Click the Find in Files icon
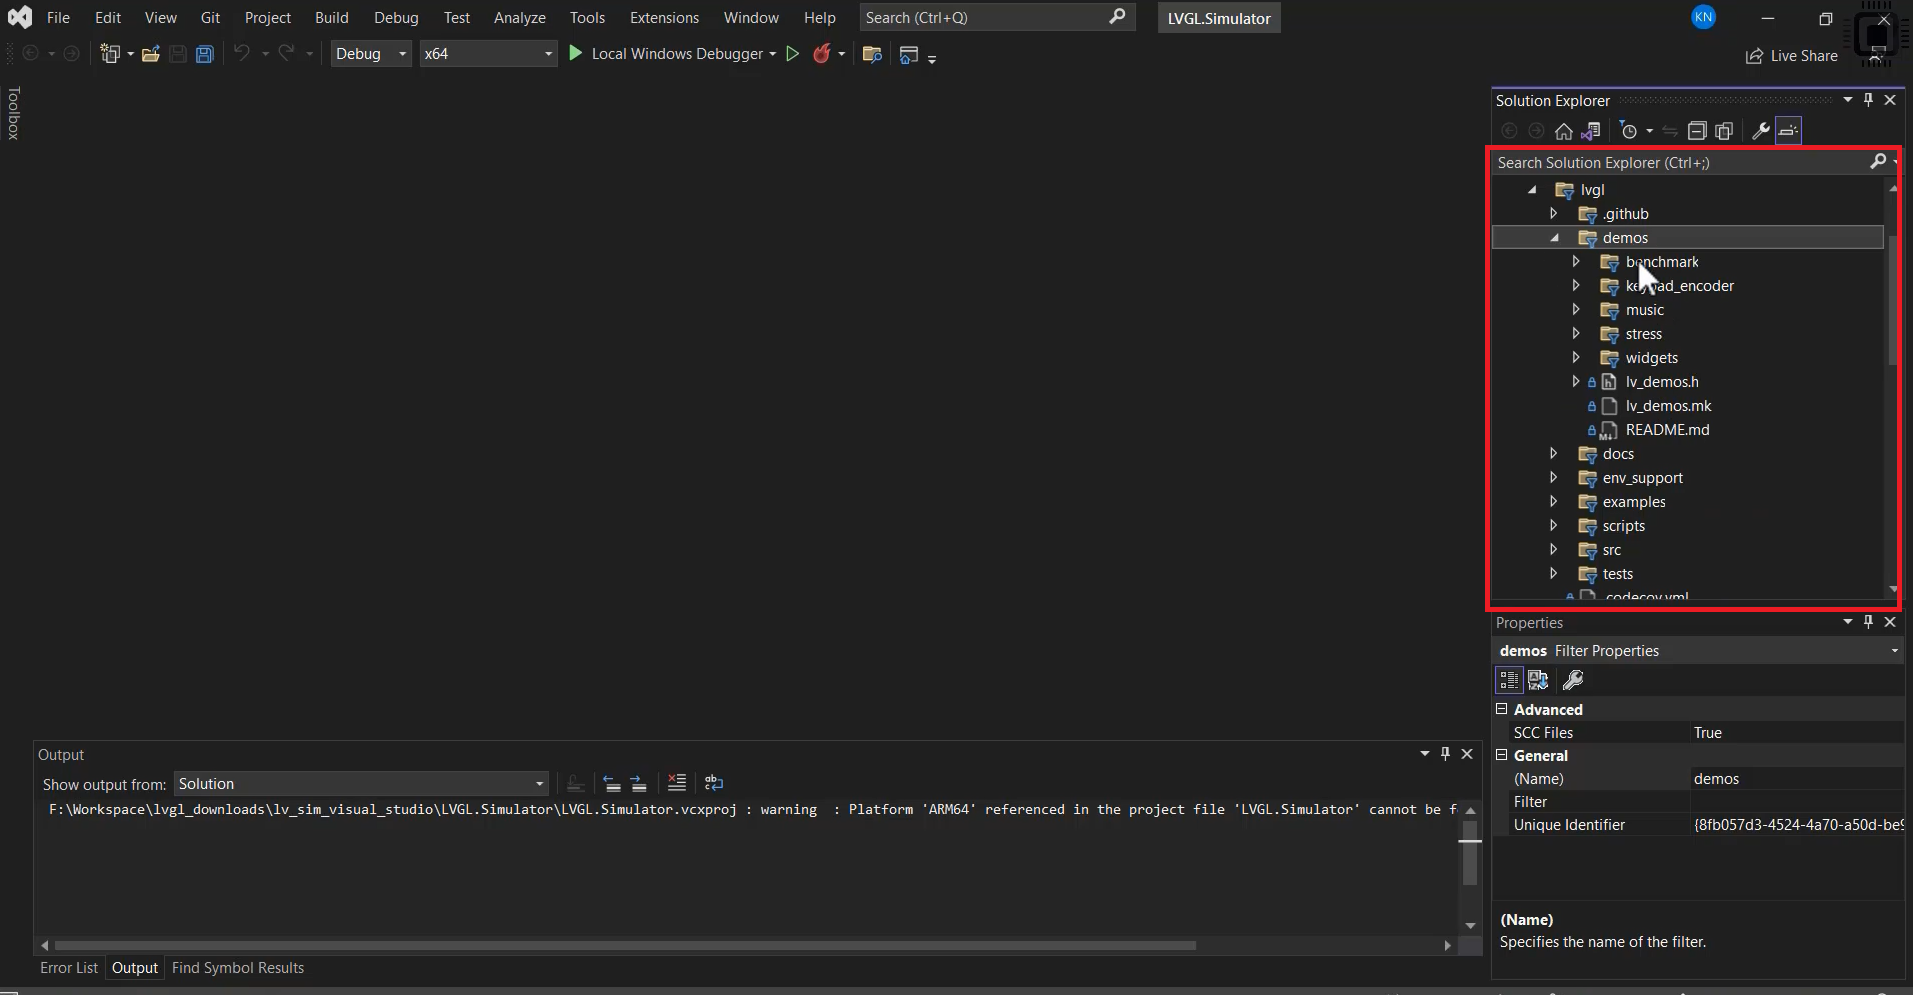This screenshot has width=1913, height=995. coord(872,54)
